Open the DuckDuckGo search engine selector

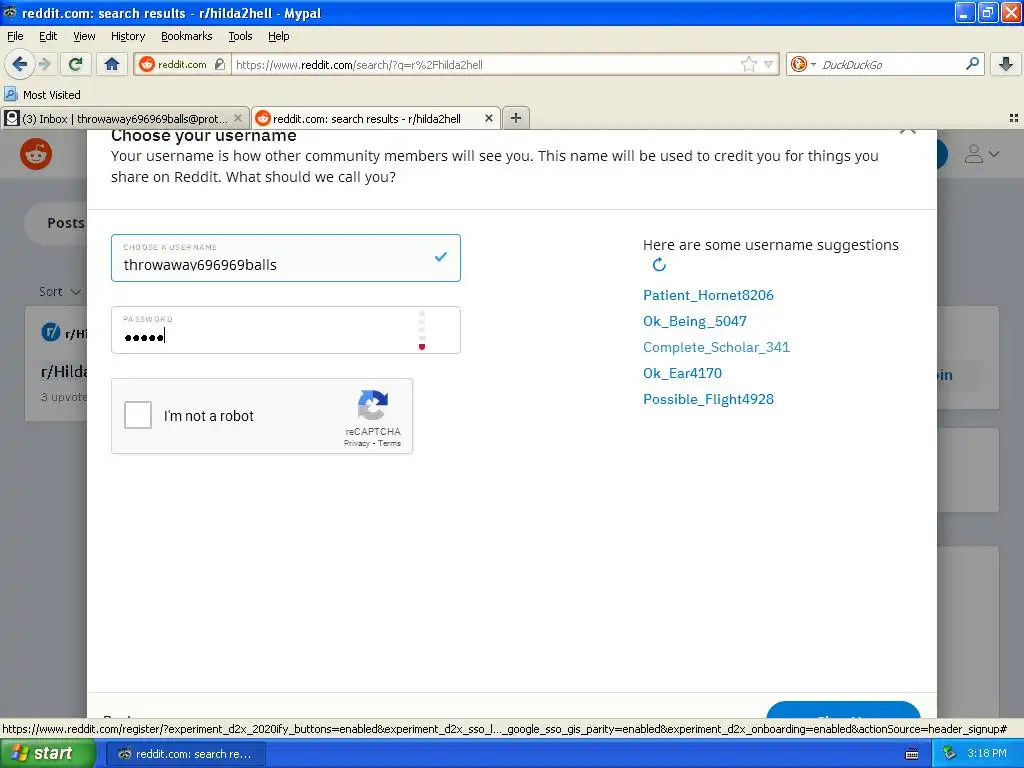pyautogui.click(x=803, y=64)
